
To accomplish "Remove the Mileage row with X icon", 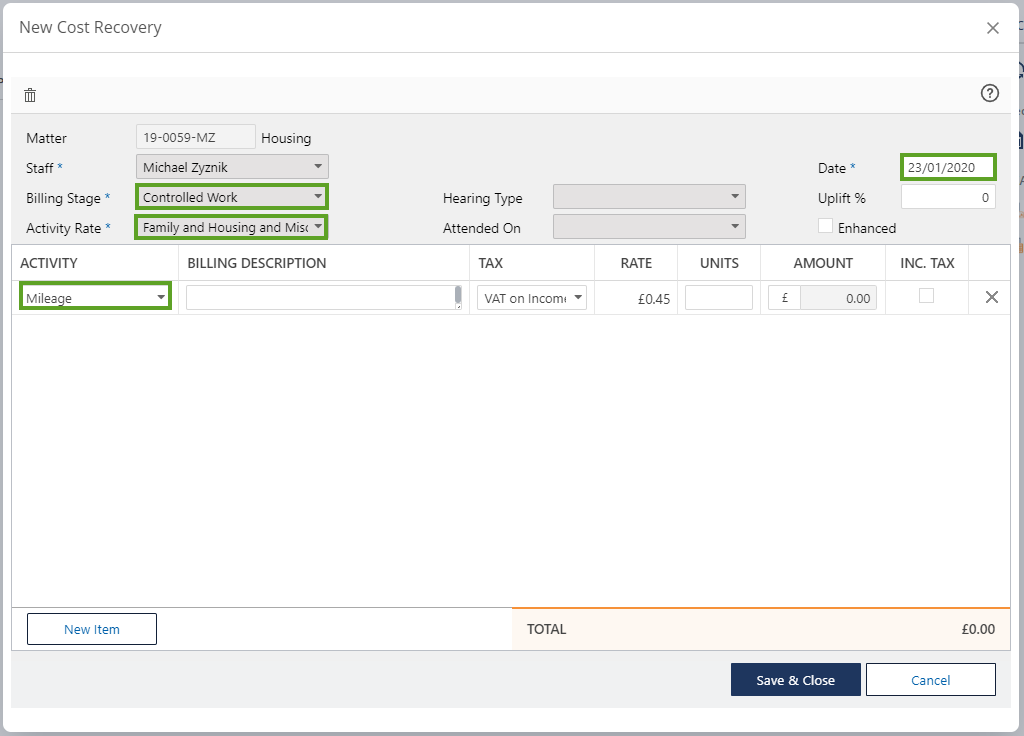I will coord(991,297).
